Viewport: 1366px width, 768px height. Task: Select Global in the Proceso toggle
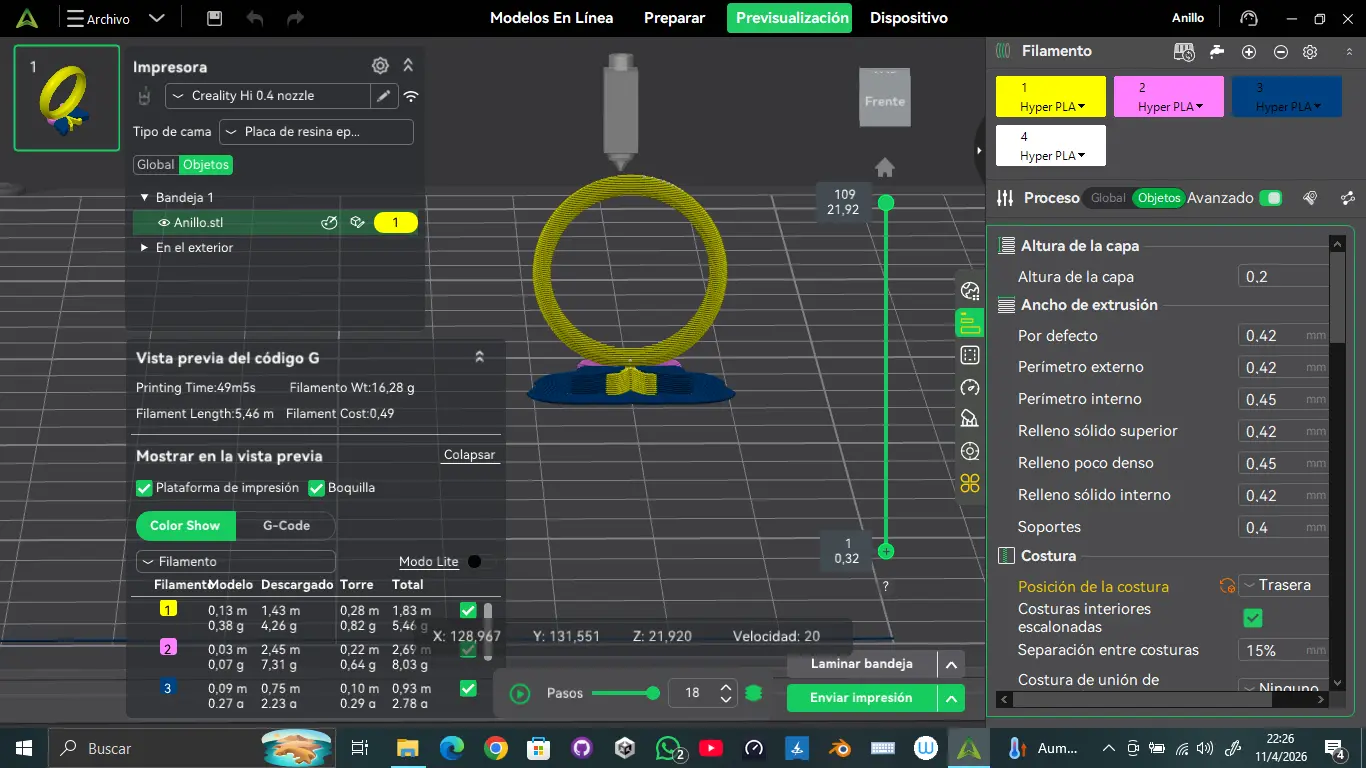[x=1107, y=198]
